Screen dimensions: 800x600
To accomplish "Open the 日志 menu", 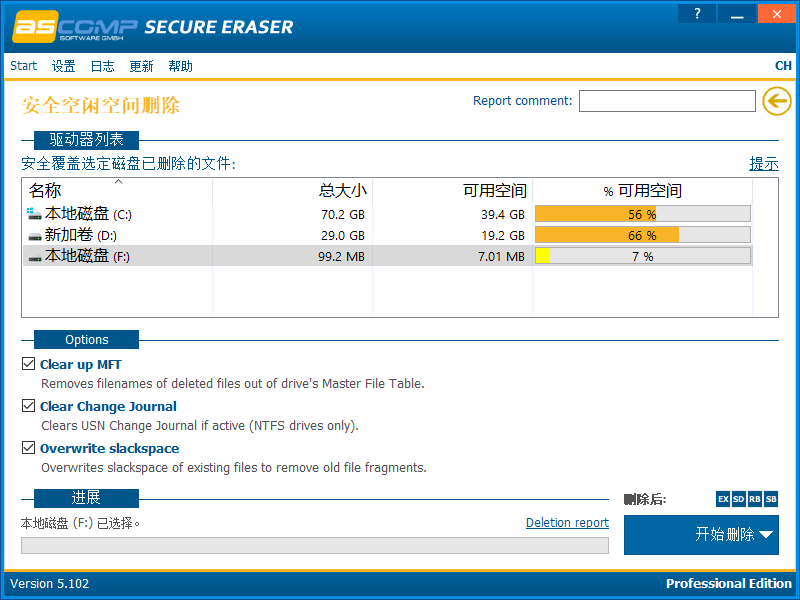I will coord(102,66).
